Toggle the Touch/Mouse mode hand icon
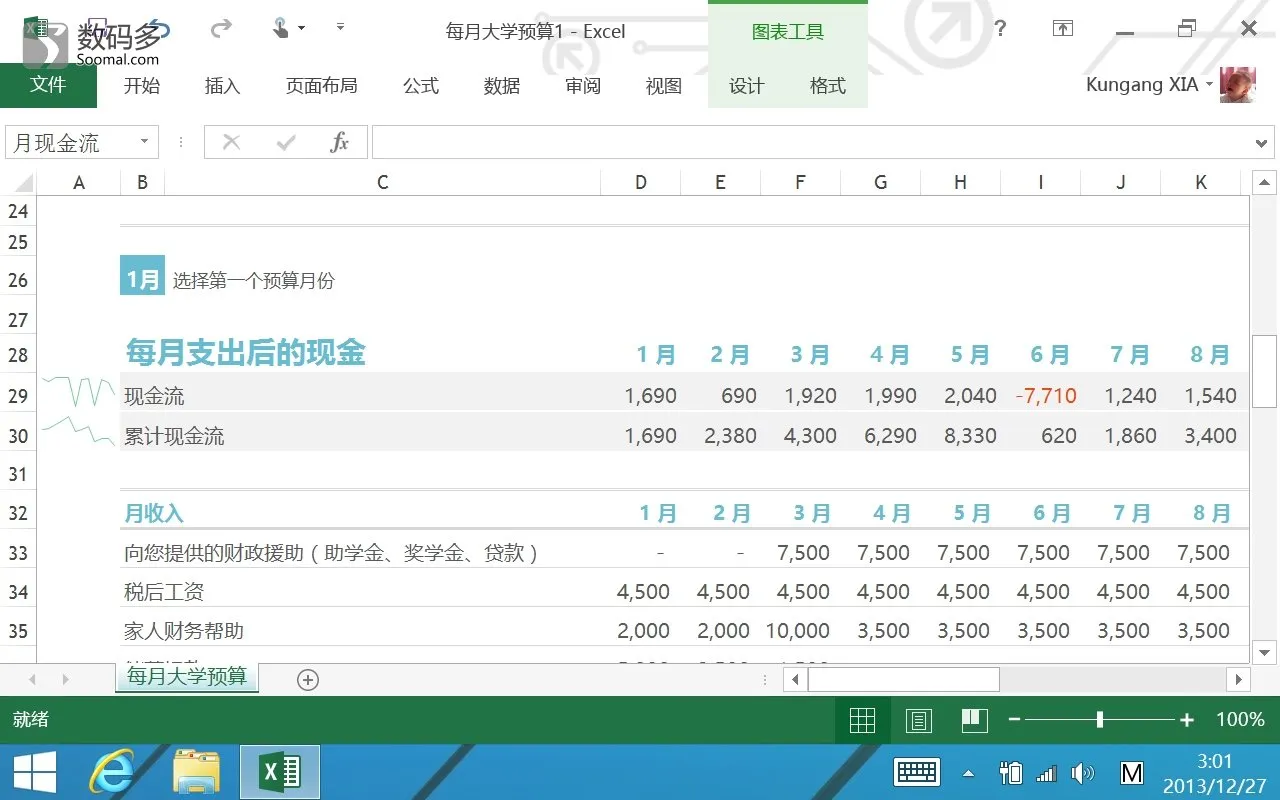 281,29
